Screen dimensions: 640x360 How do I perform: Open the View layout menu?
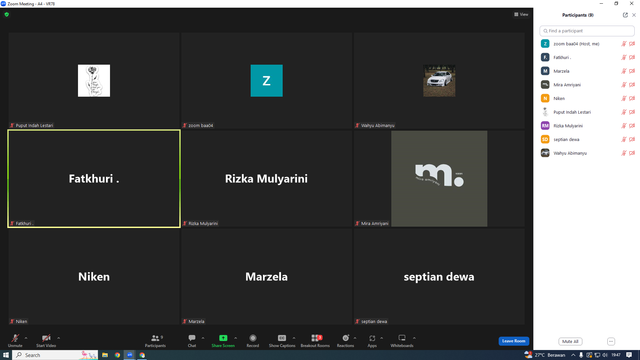coord(521,14)
